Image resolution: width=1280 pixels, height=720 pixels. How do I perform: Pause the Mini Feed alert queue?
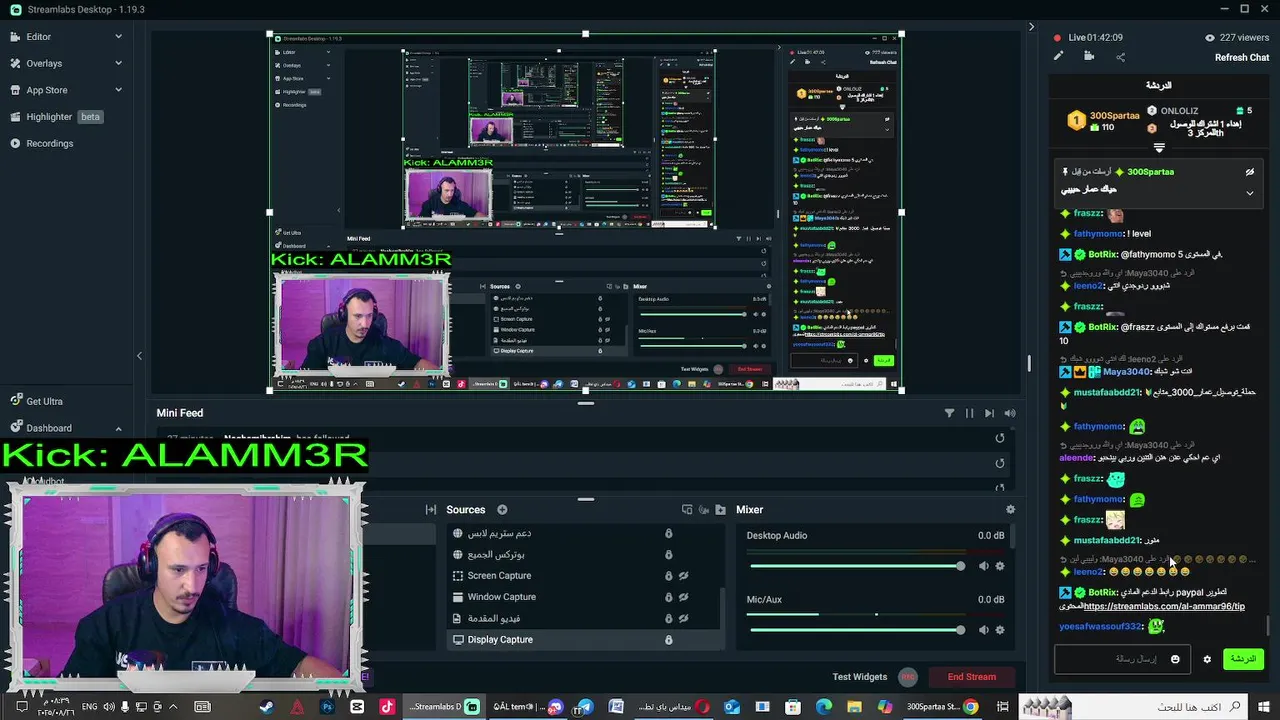pyautogui.click(x=969, y=413)
